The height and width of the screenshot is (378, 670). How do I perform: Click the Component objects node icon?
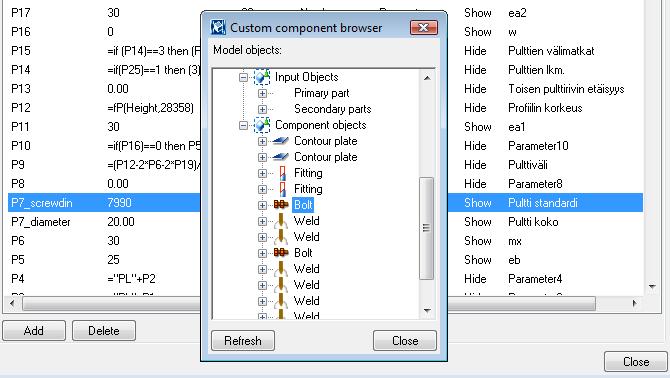click(x=262, y=125)
